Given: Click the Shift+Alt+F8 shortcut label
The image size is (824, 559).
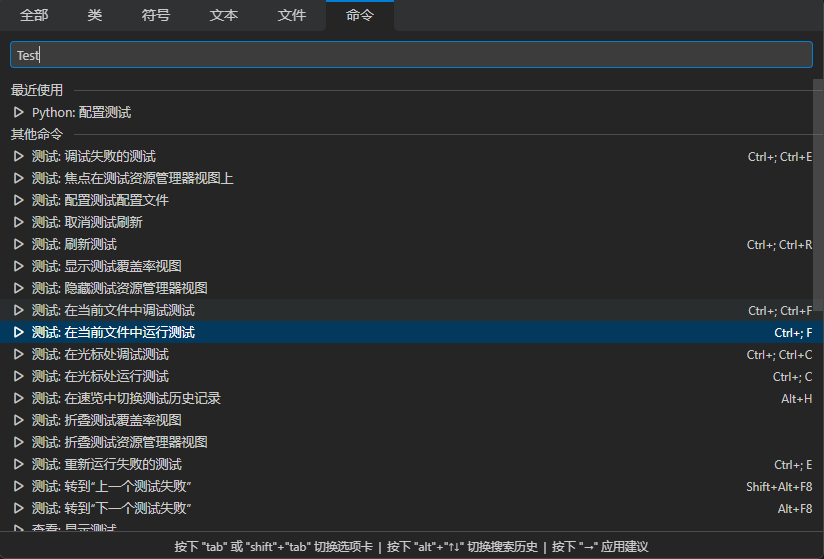Looking at the screenshot, I should click(779, 487).
